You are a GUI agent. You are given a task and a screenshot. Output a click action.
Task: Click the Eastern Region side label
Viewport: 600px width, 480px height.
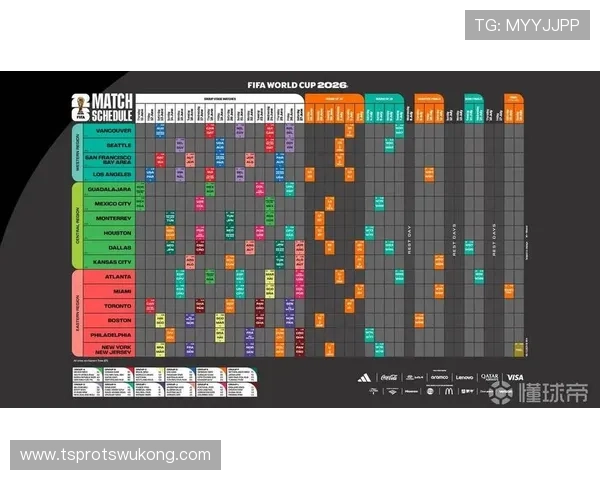click(x=78, y=313)
